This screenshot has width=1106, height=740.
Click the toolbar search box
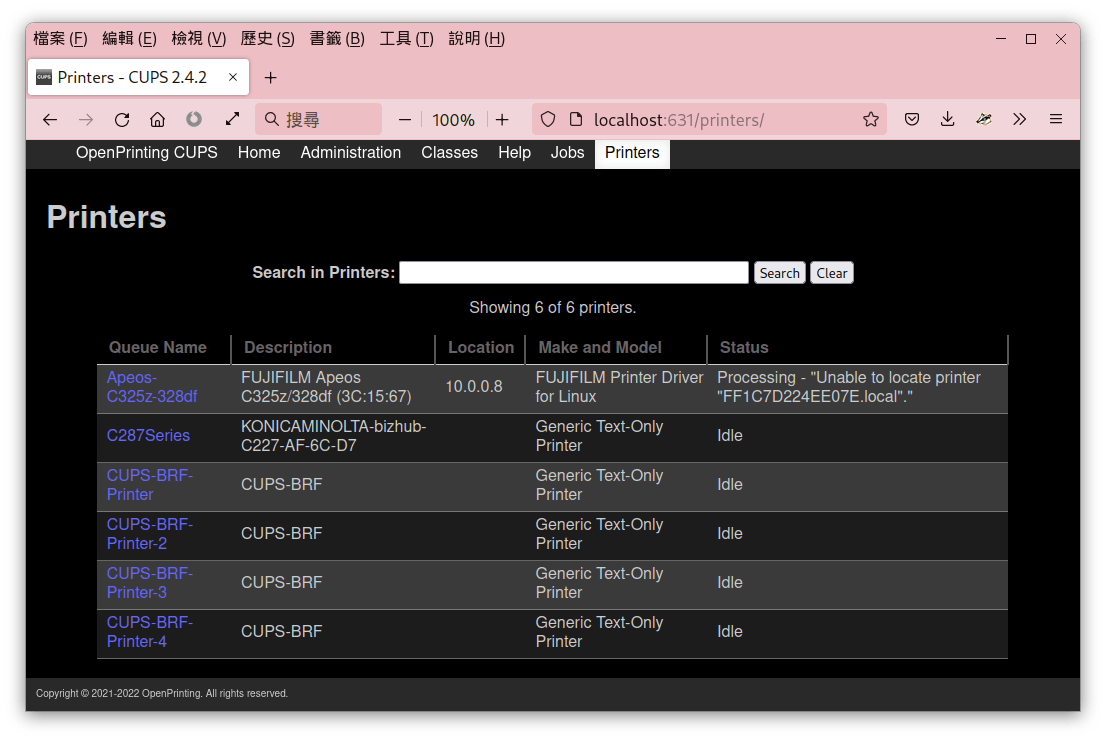pos(319,120)
